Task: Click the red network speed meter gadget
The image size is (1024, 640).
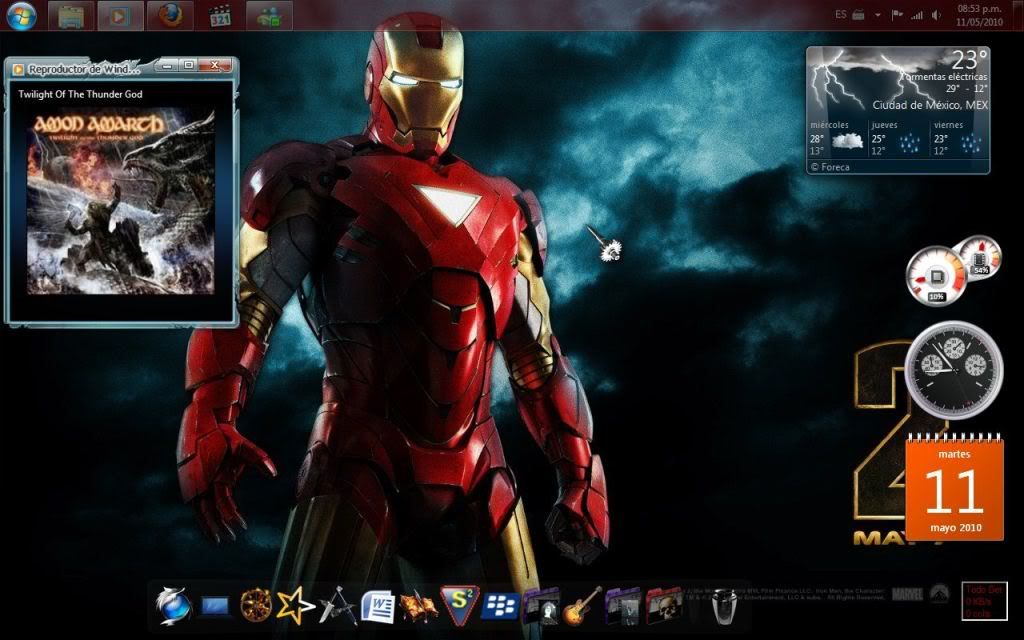Action: (984, 601)
